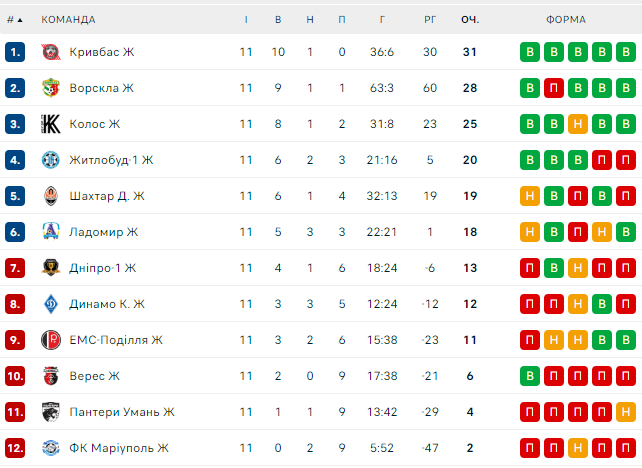The height and width of the screenshot is (468, 642).
Task: Click the rank 1 position badge
Action: (15, 52)
